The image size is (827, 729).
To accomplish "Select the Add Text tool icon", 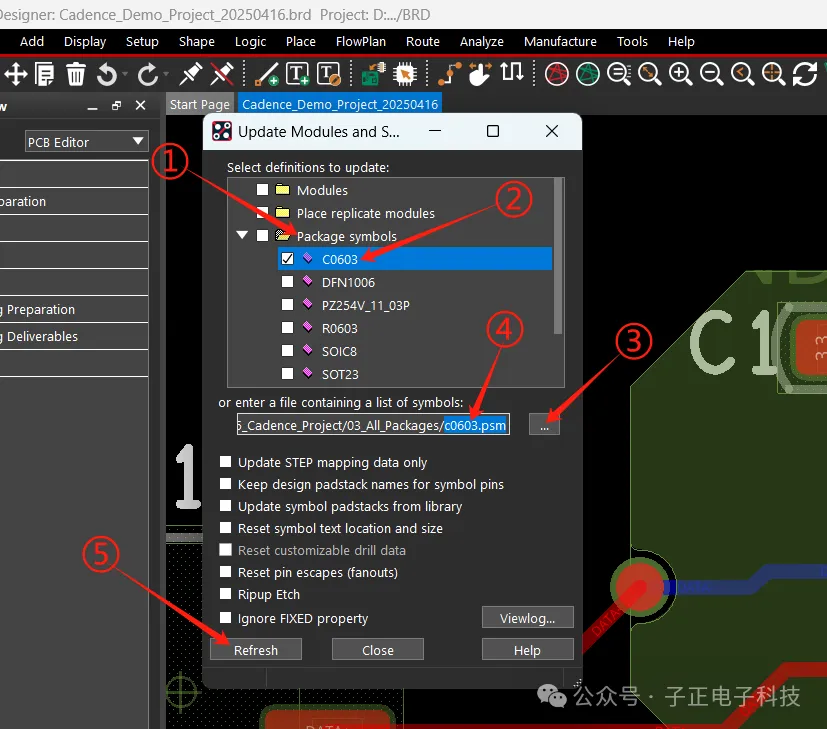I will coord(297,74).
